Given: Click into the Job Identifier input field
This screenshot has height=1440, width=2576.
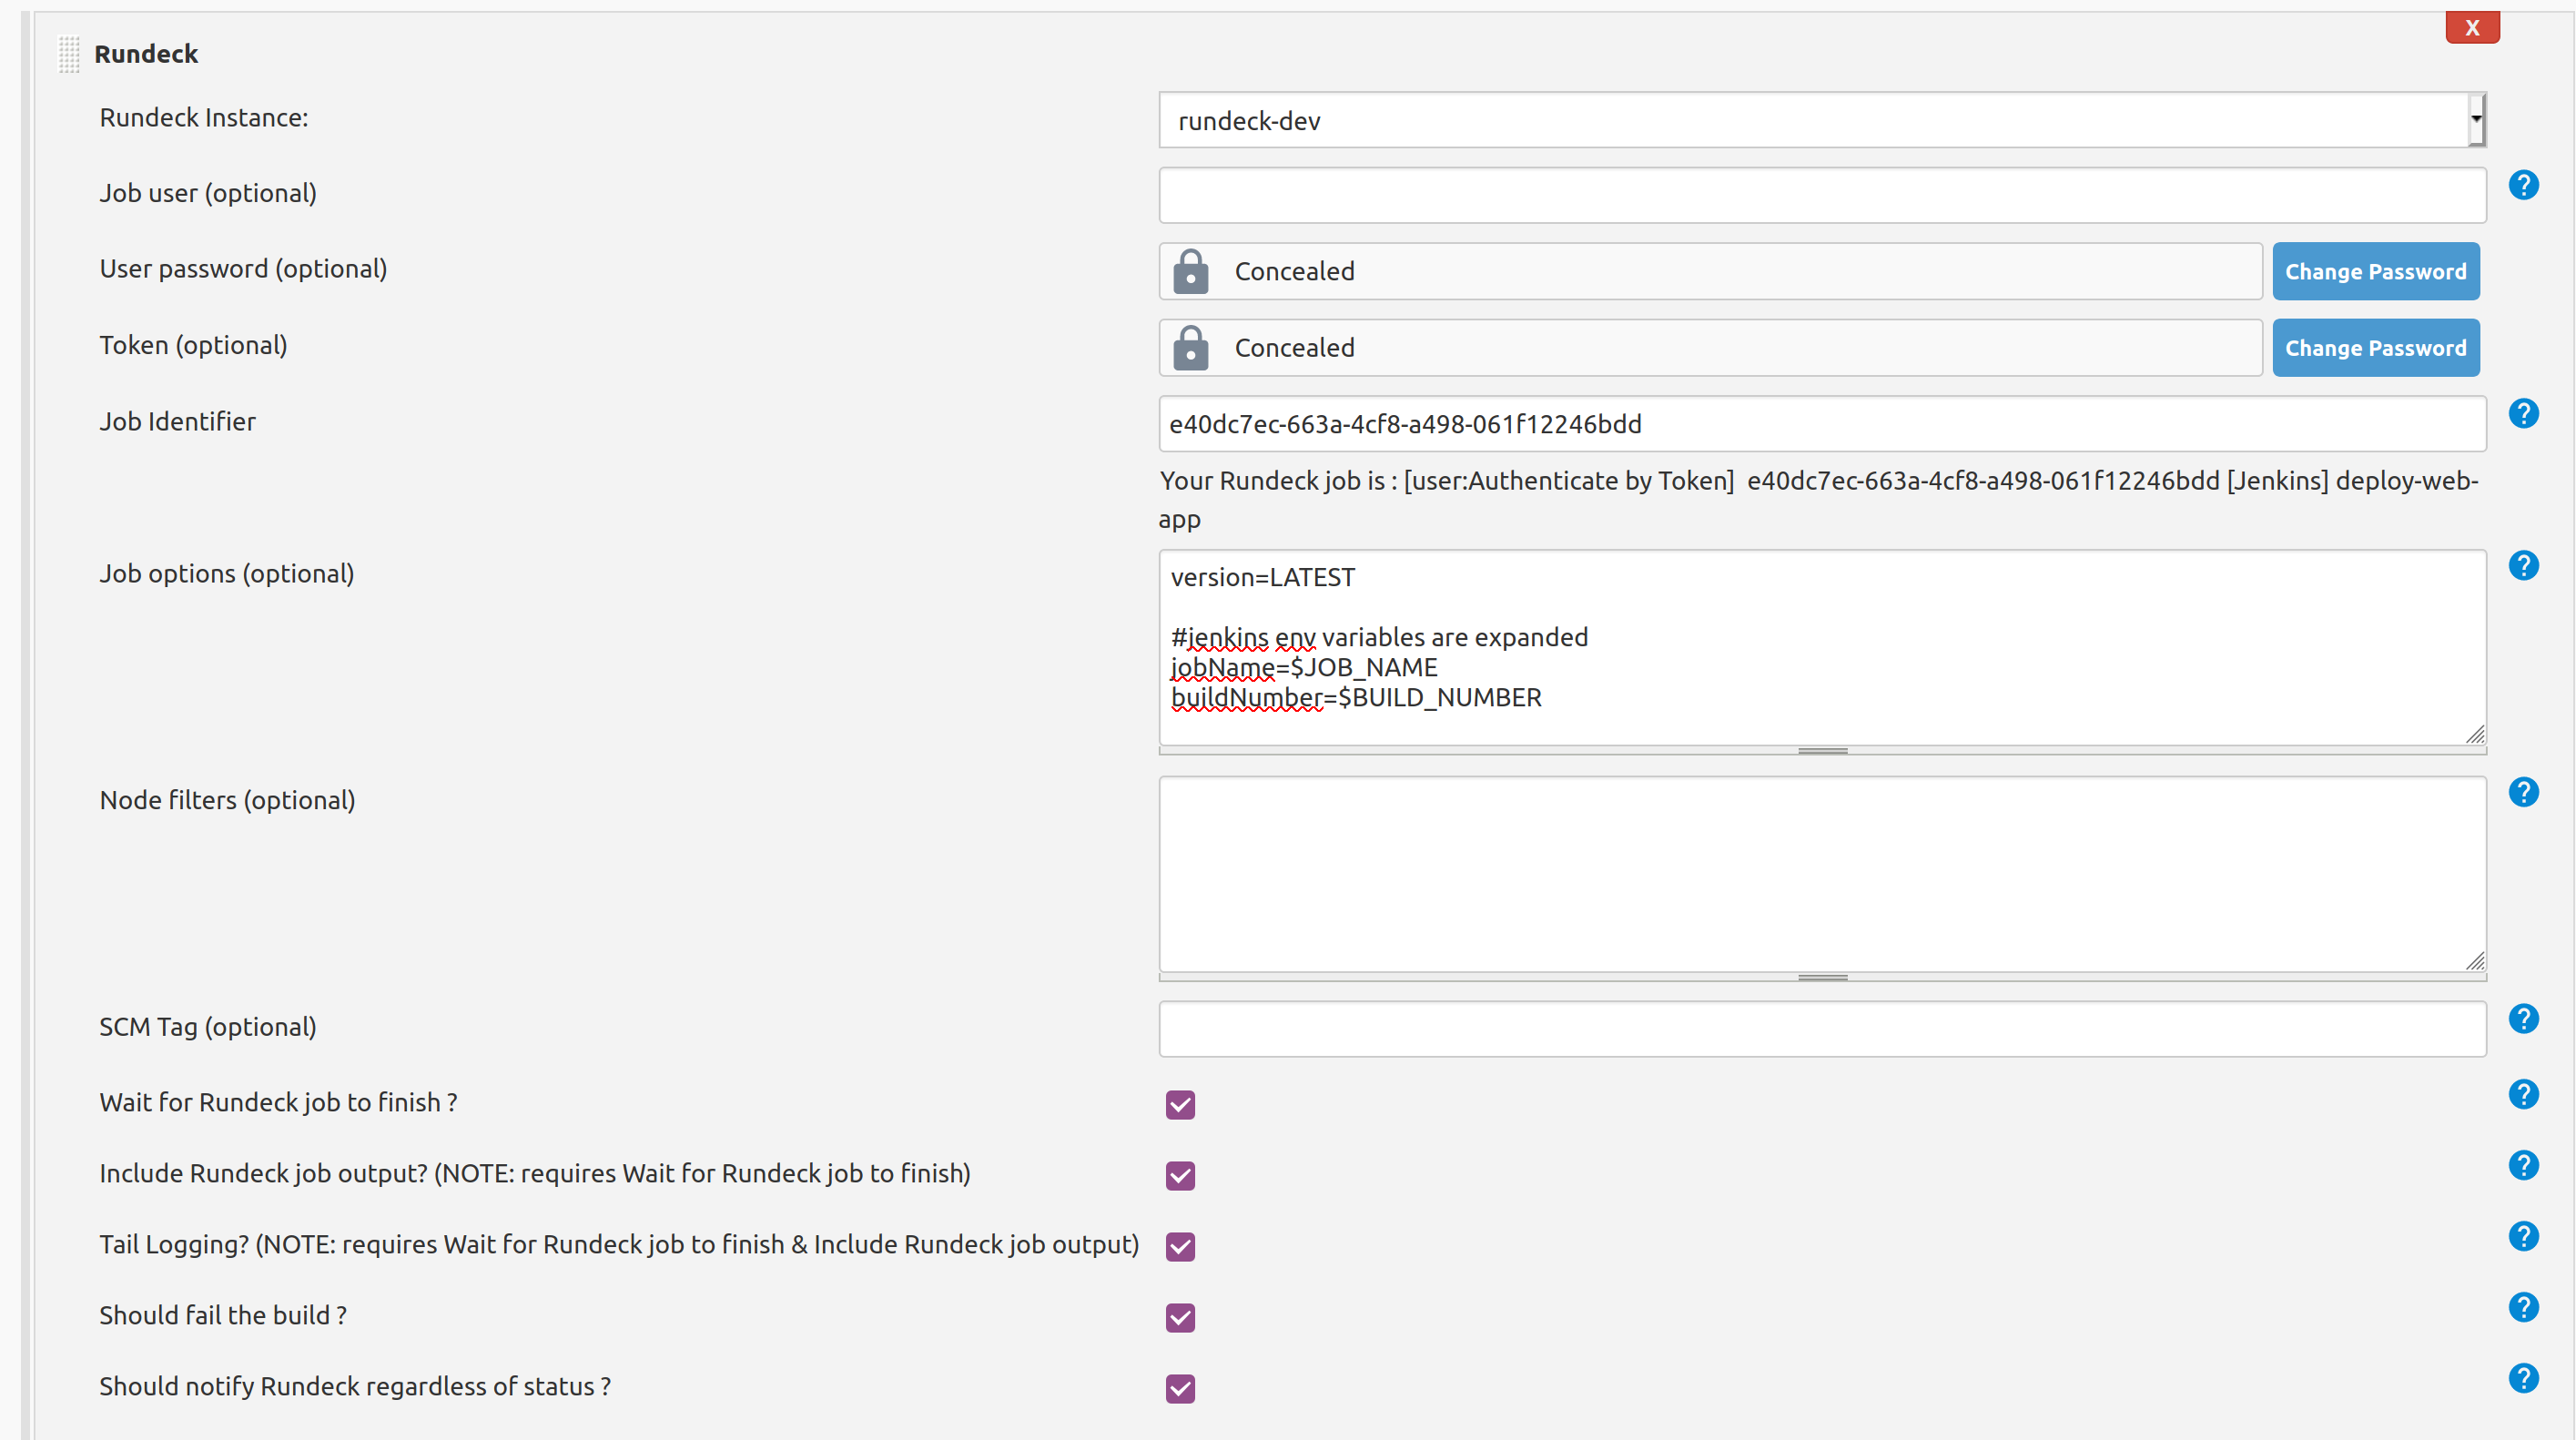Looking at the screenshot, I should click(1821, 424).
